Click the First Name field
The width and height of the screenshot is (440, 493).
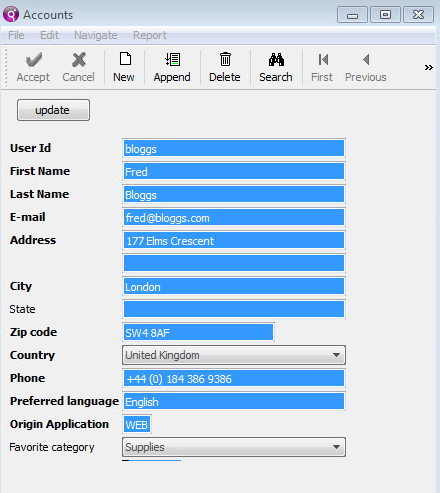(234, 171)
